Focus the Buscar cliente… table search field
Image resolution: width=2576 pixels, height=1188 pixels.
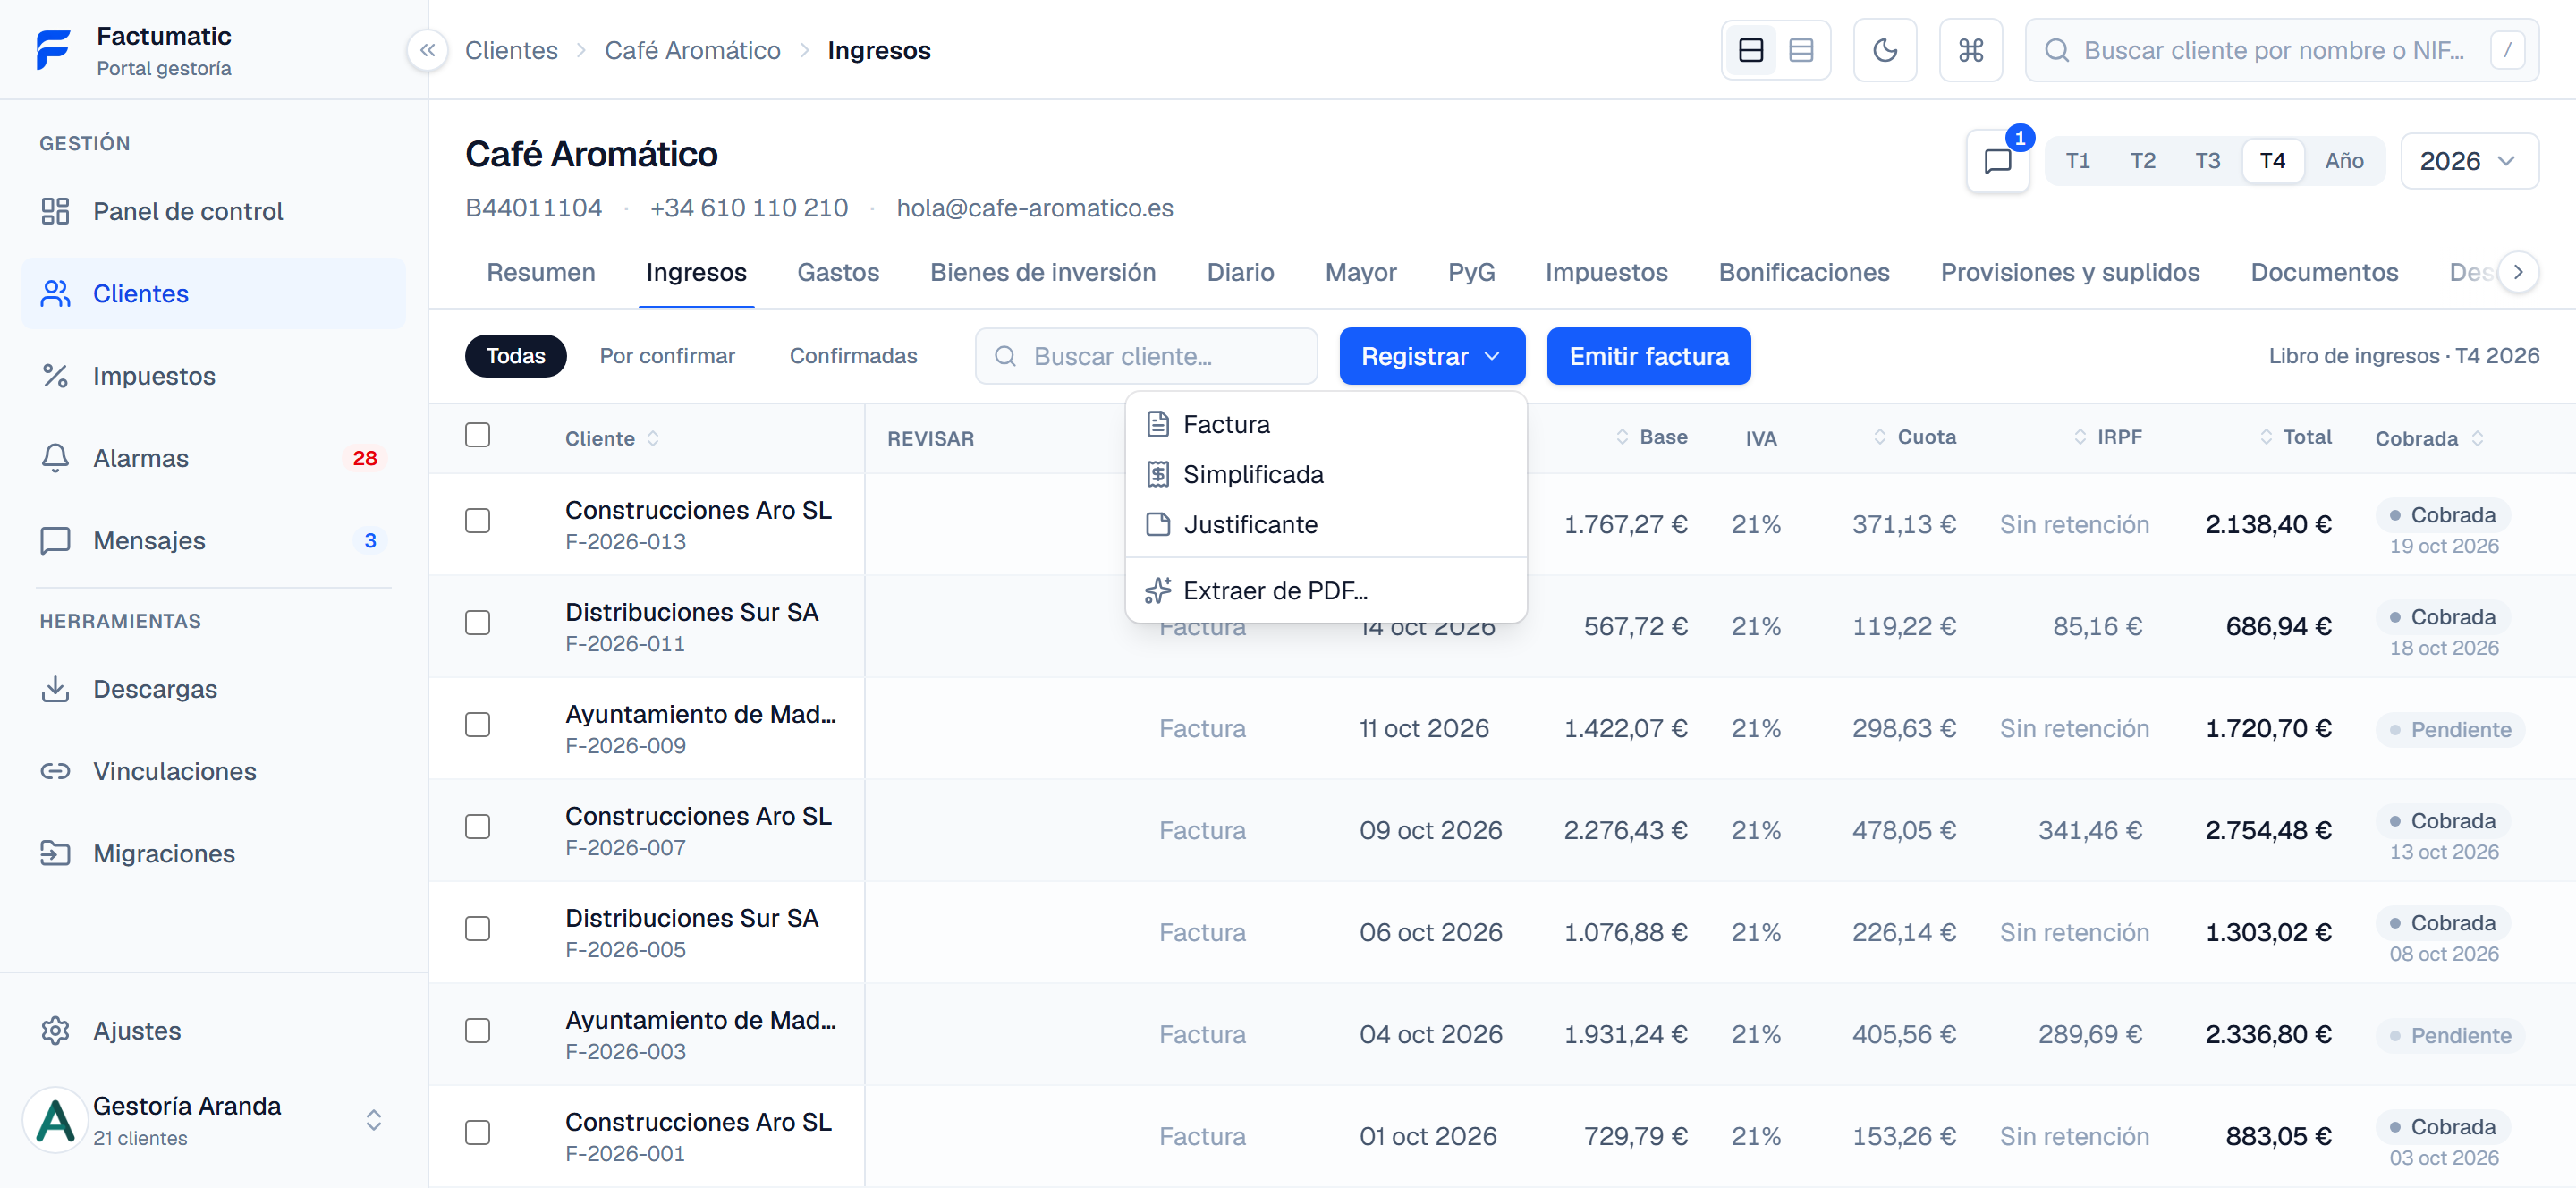(x=1145, y=356)
